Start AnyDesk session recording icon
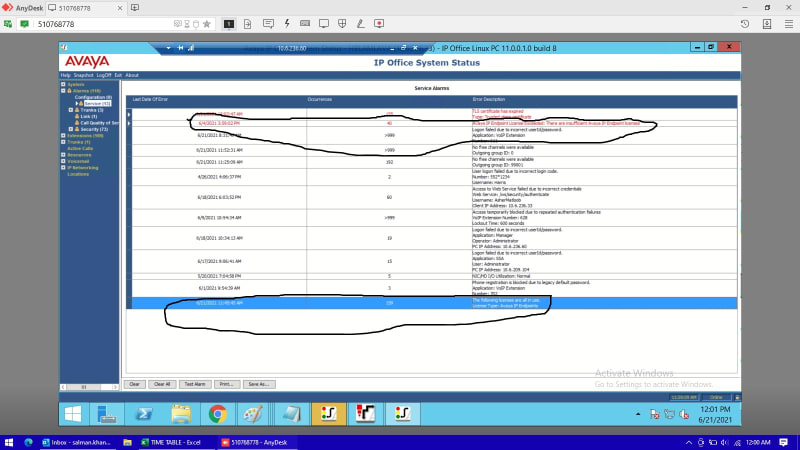Viewport: 800px width, 450px height. [379, 23]
